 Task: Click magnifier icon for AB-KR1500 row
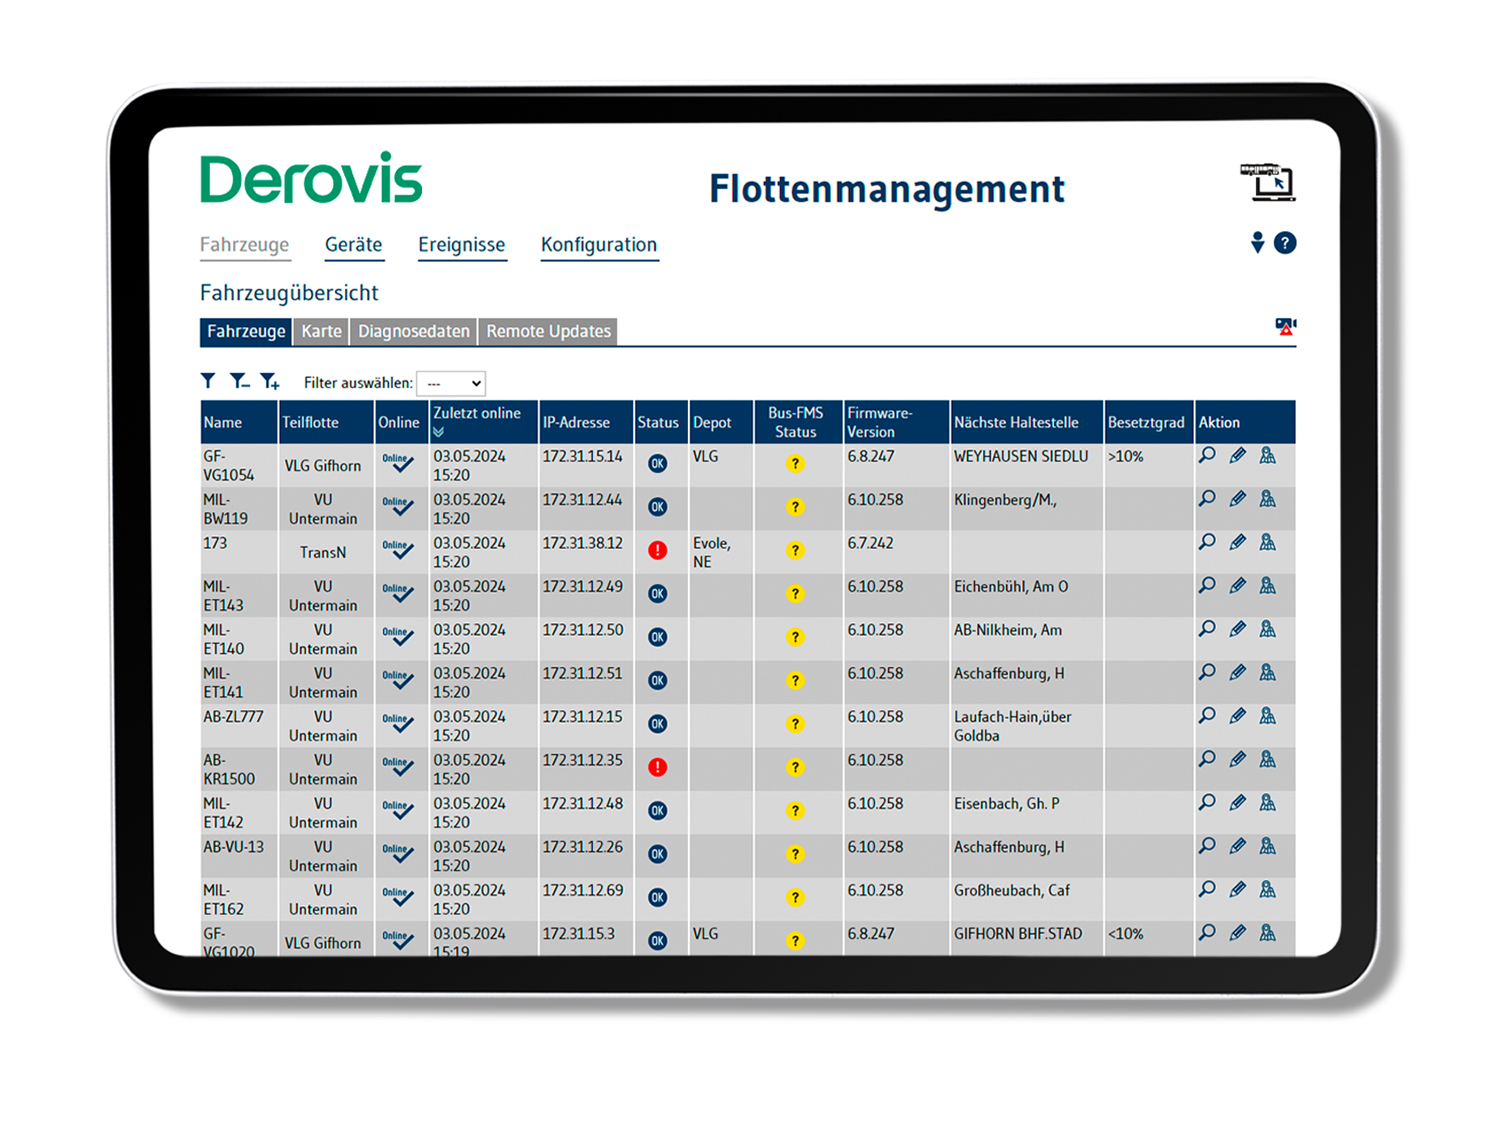coord(1207,759)
